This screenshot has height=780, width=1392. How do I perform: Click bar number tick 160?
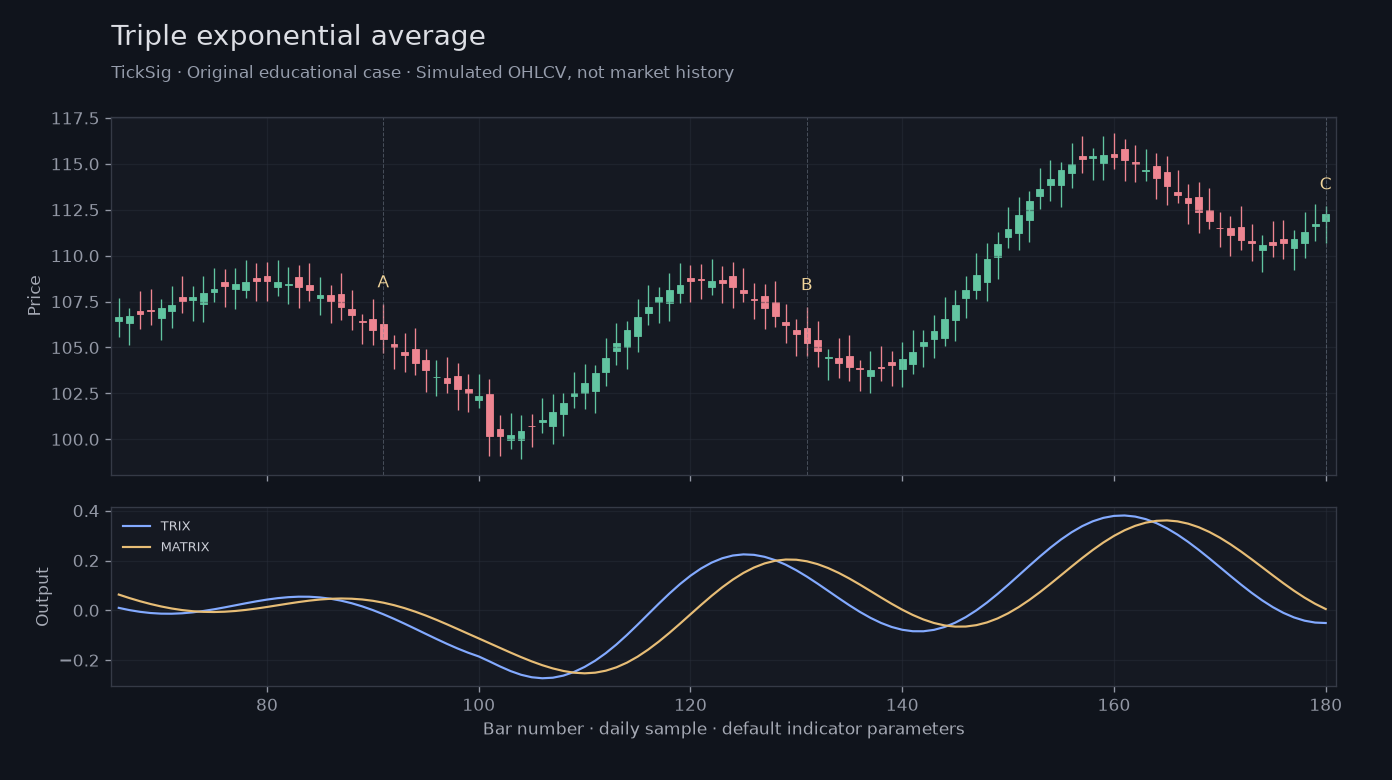tap(1114, 703)
